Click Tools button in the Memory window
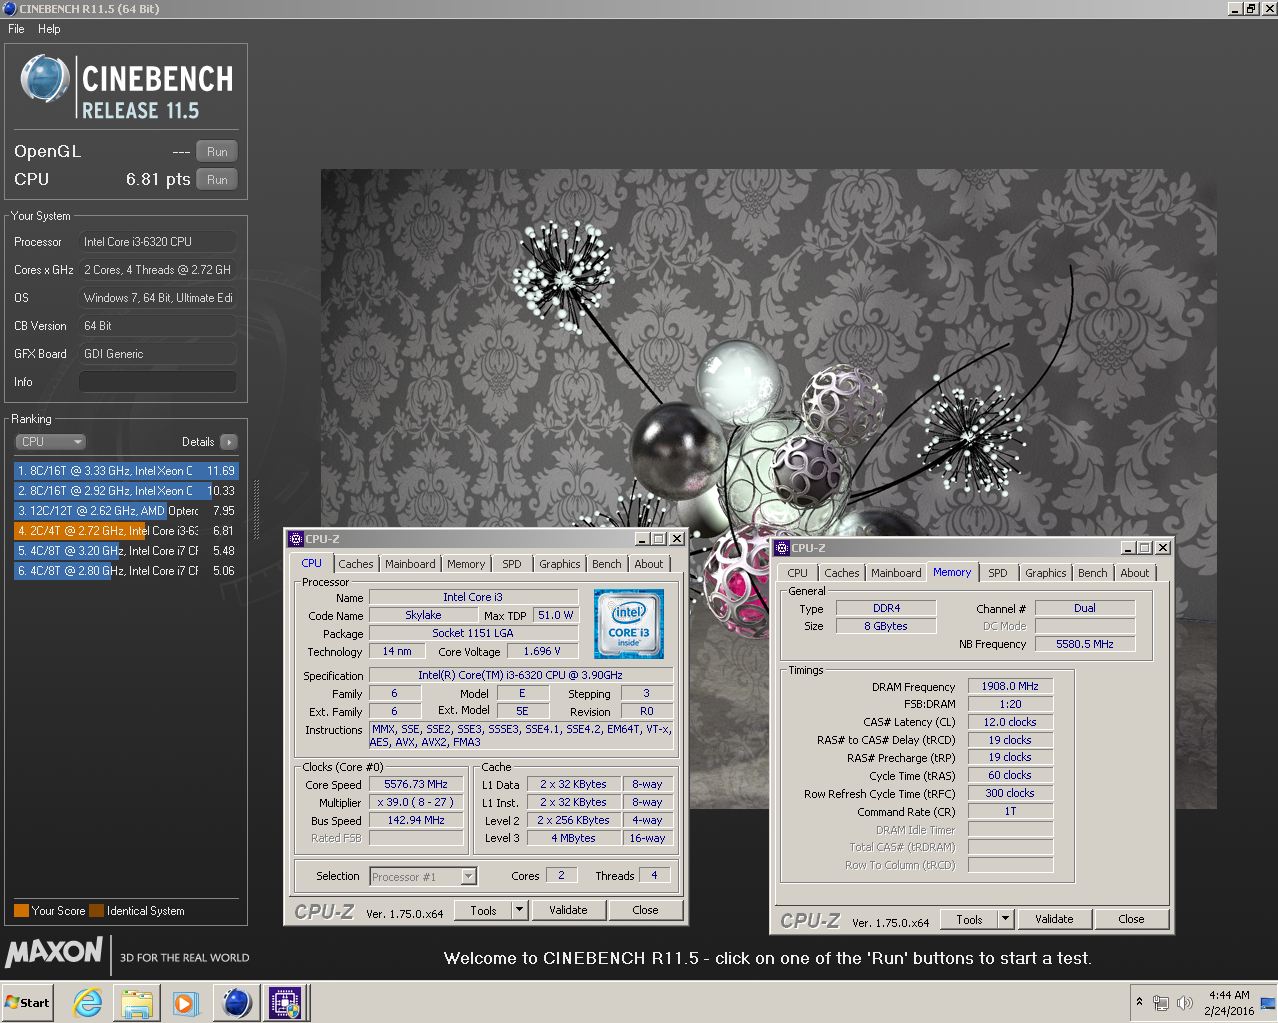This screenshot has width=1278, height=1023. 969,919
